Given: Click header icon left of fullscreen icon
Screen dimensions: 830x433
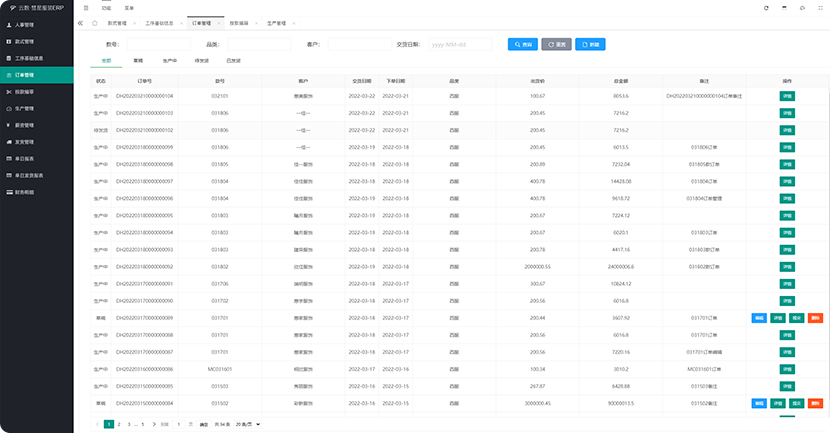Looking at the screenshot, I should 802,8.
